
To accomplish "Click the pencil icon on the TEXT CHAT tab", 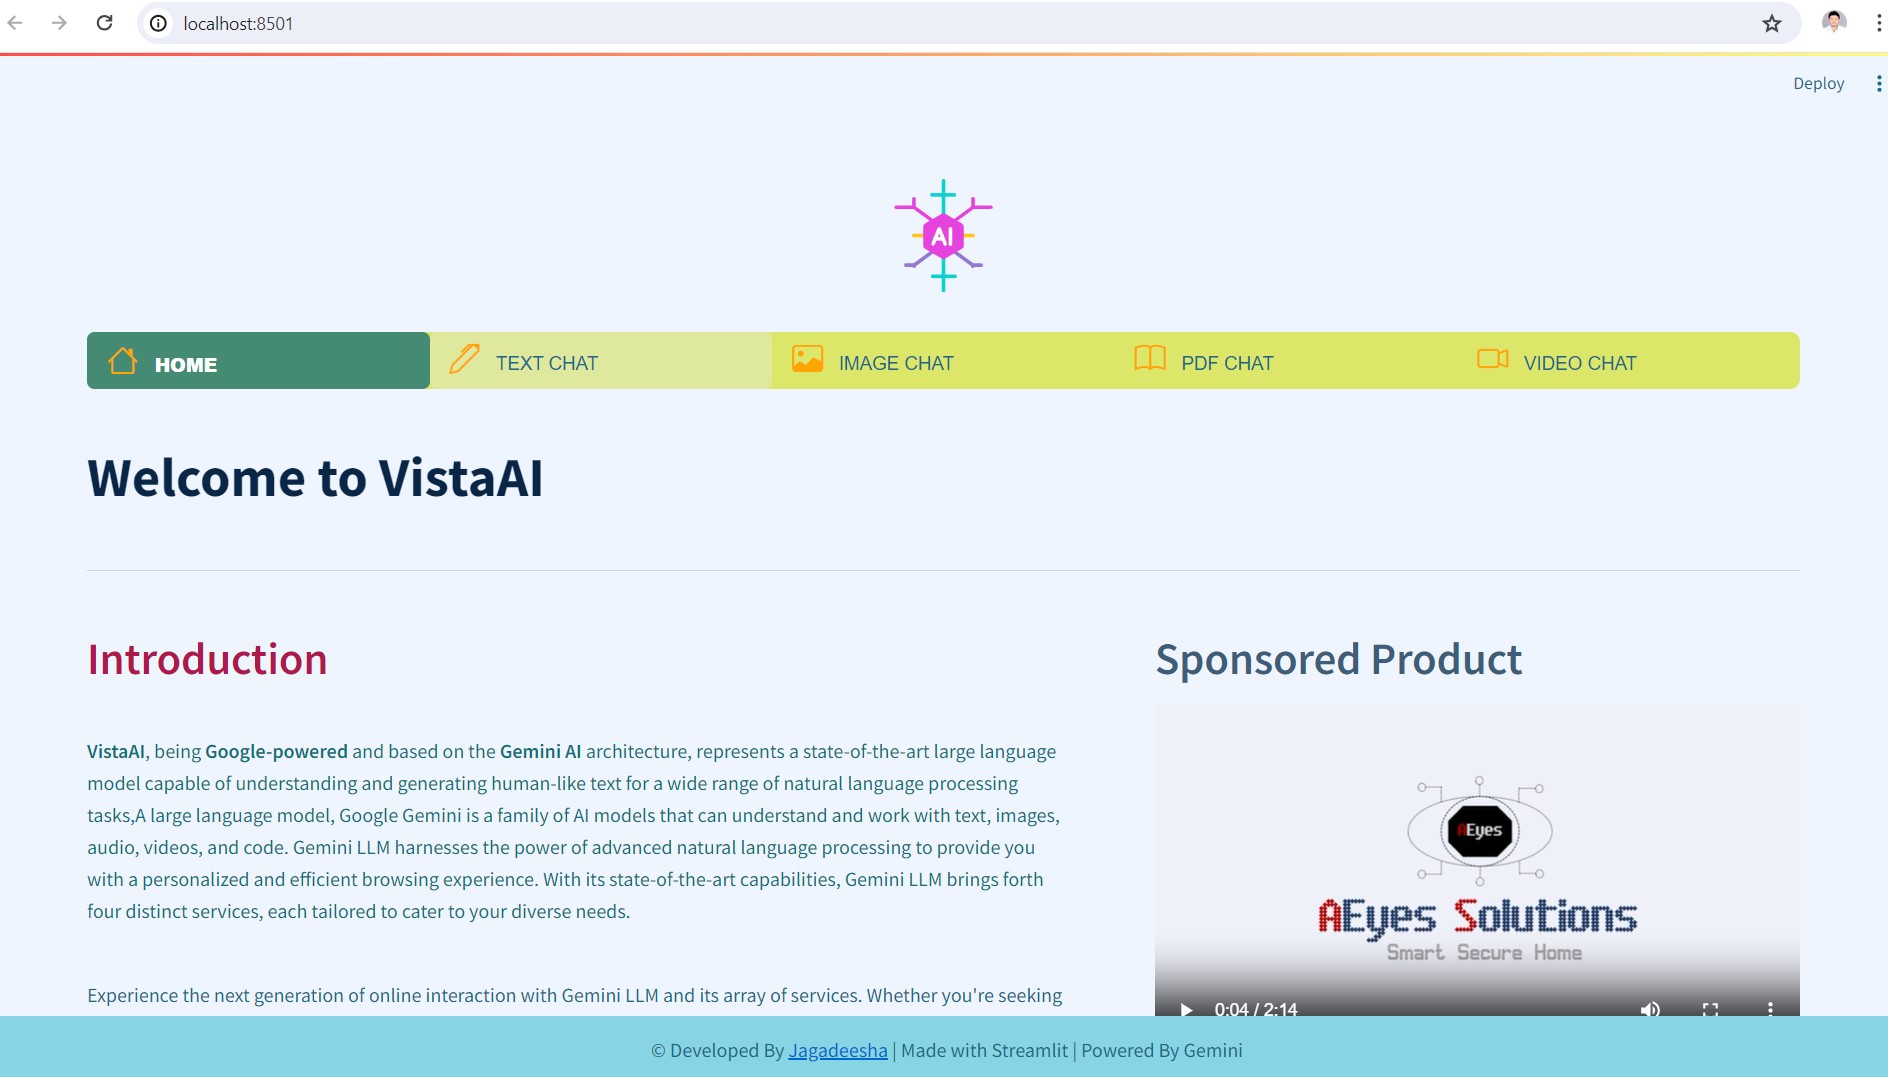I will coord(464,358).
